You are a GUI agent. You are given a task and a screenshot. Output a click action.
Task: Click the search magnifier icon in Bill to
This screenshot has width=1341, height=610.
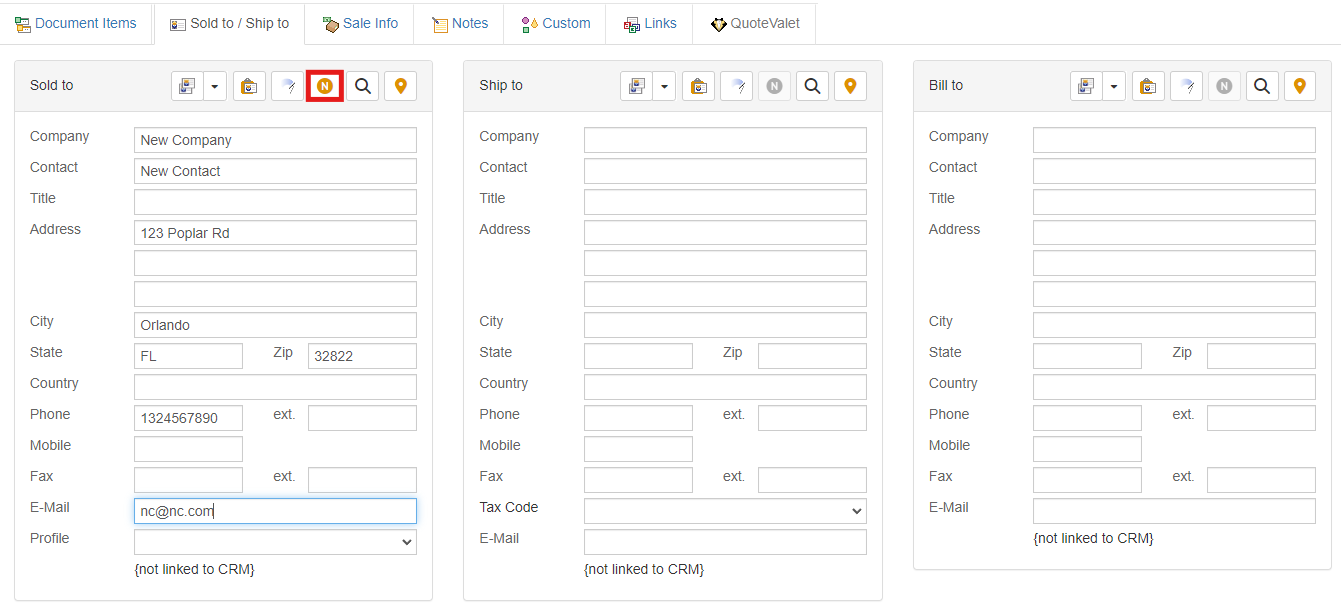pyautogui.click(x=1262, y=87)
